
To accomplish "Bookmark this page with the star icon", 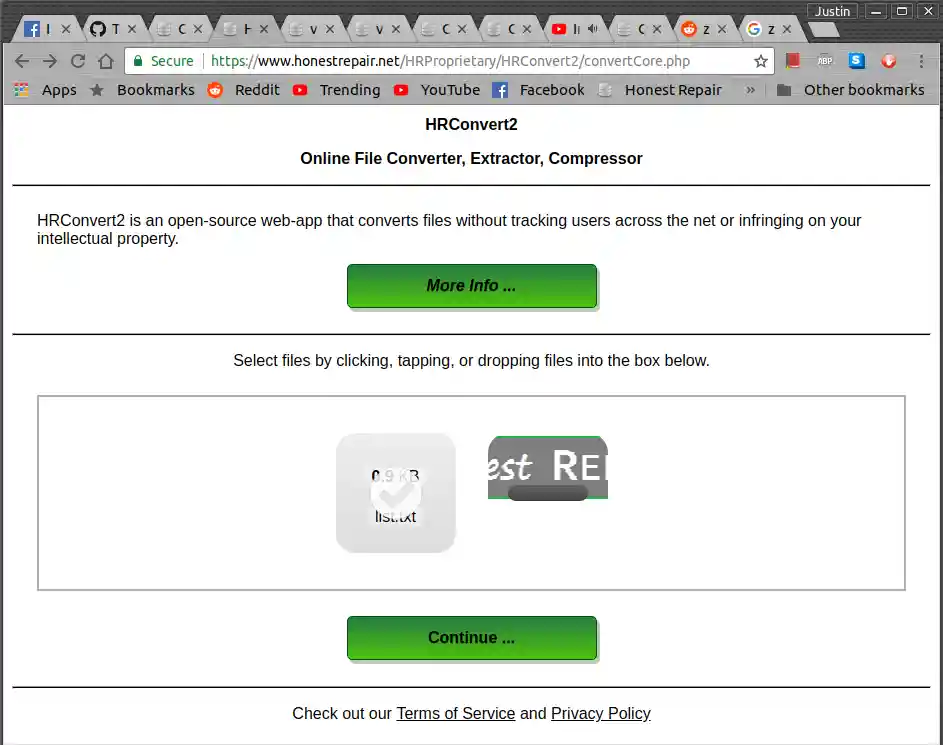I will pyautogui.click(x=761, y=60).
